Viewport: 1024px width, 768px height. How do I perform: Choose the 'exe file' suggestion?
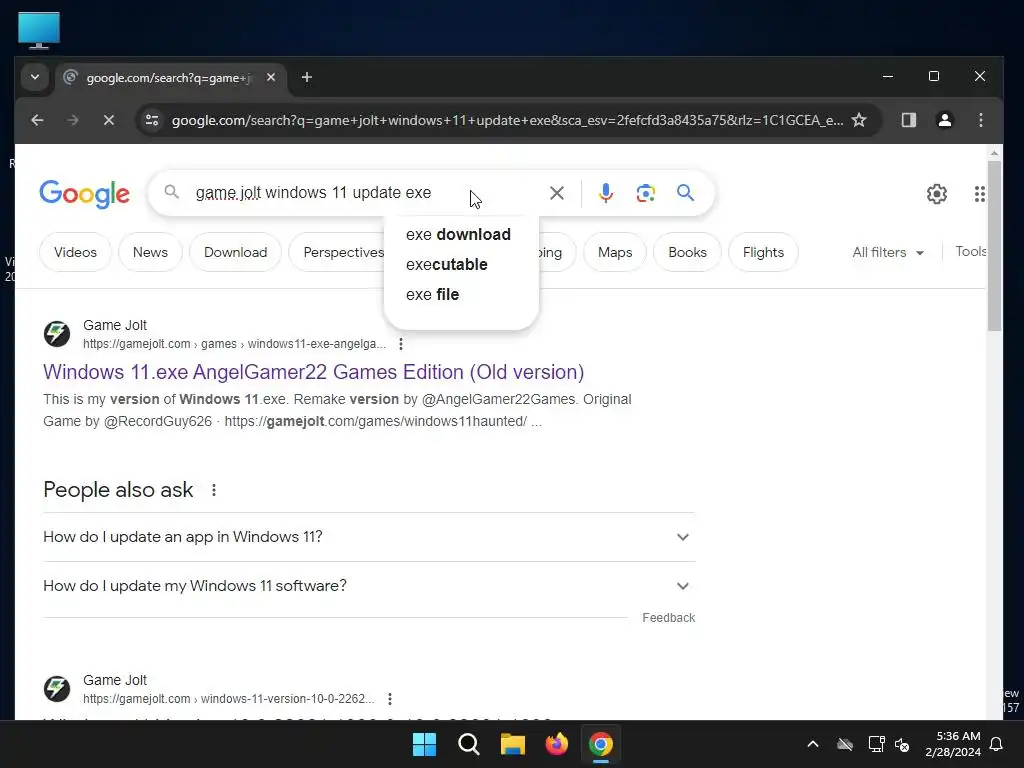(x=432, y=295)
